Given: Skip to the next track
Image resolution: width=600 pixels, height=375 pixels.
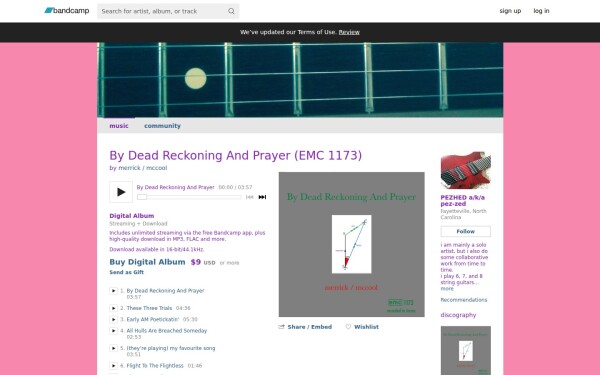Looking at the screenshot, I should point(262,197).
